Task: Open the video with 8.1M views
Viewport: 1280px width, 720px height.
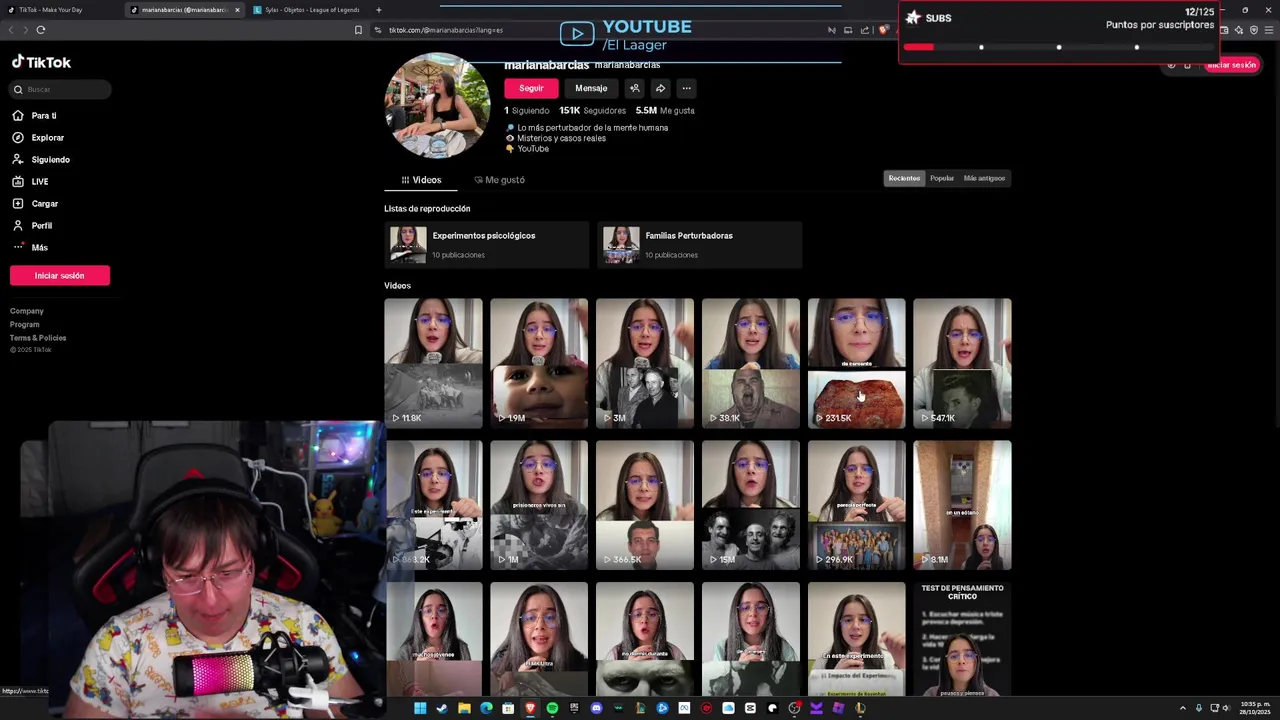Action: tap(962, 505)
